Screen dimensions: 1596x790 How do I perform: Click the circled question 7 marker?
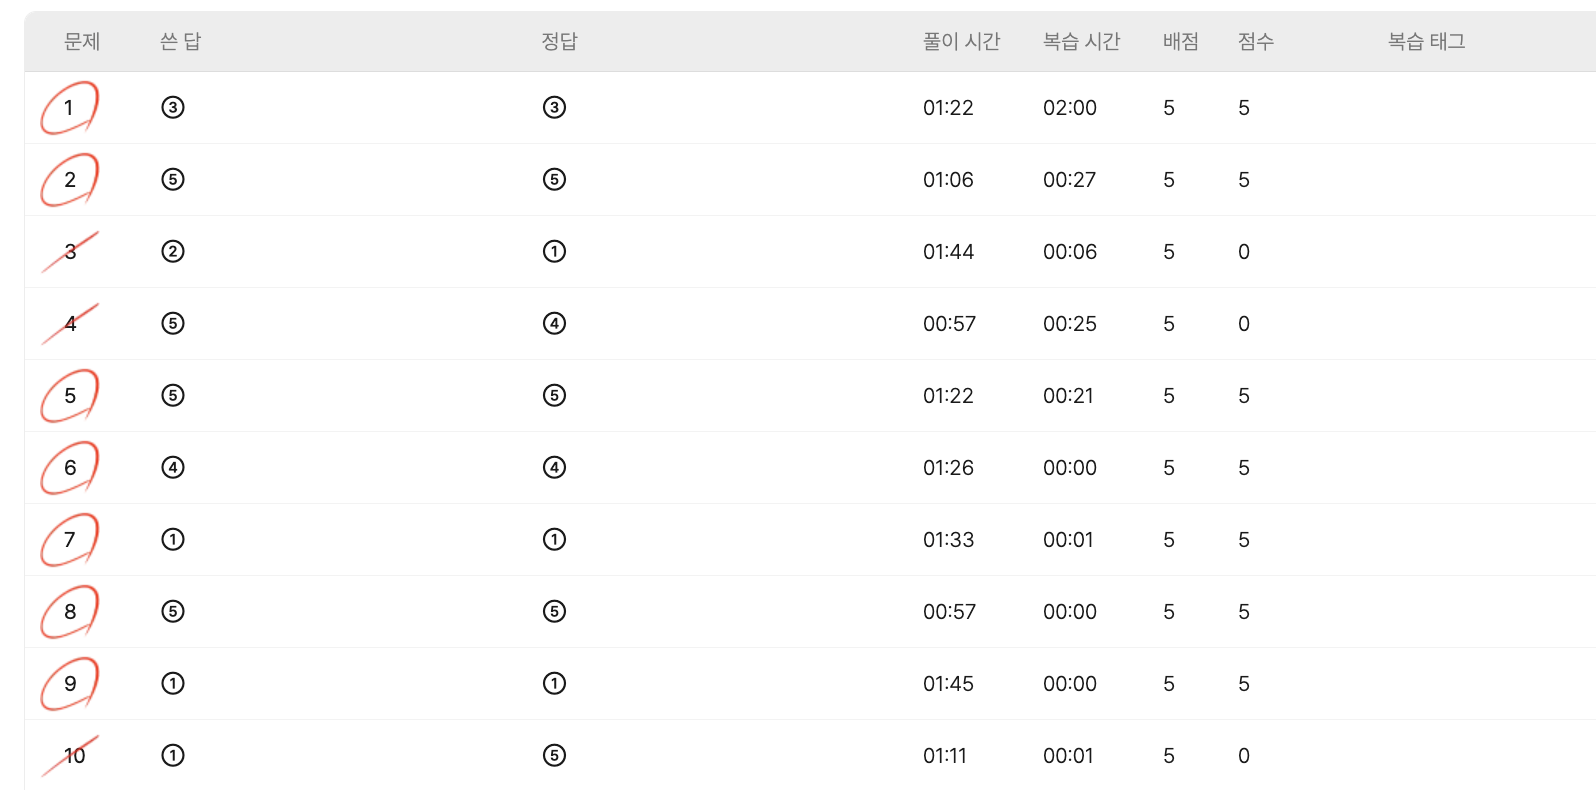pos(69,539)
